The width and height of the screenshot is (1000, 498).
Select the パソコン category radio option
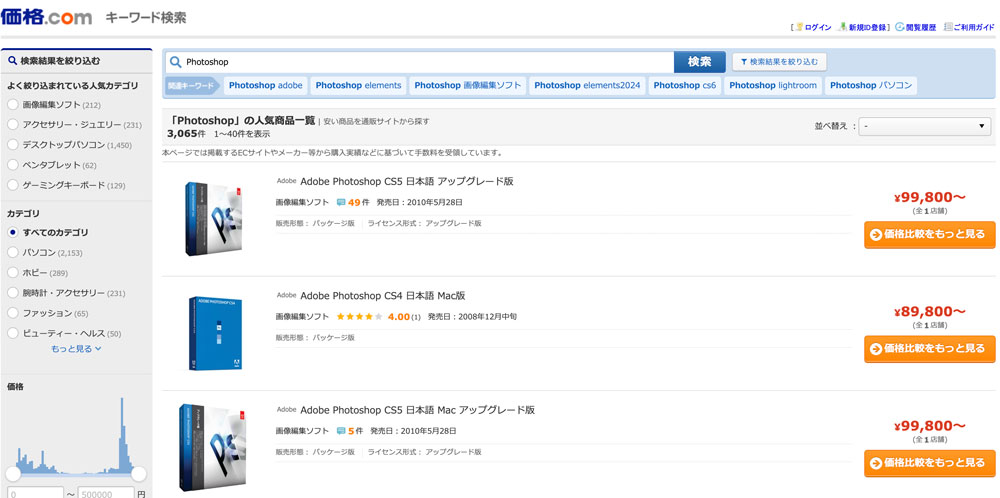pos(13,253)
